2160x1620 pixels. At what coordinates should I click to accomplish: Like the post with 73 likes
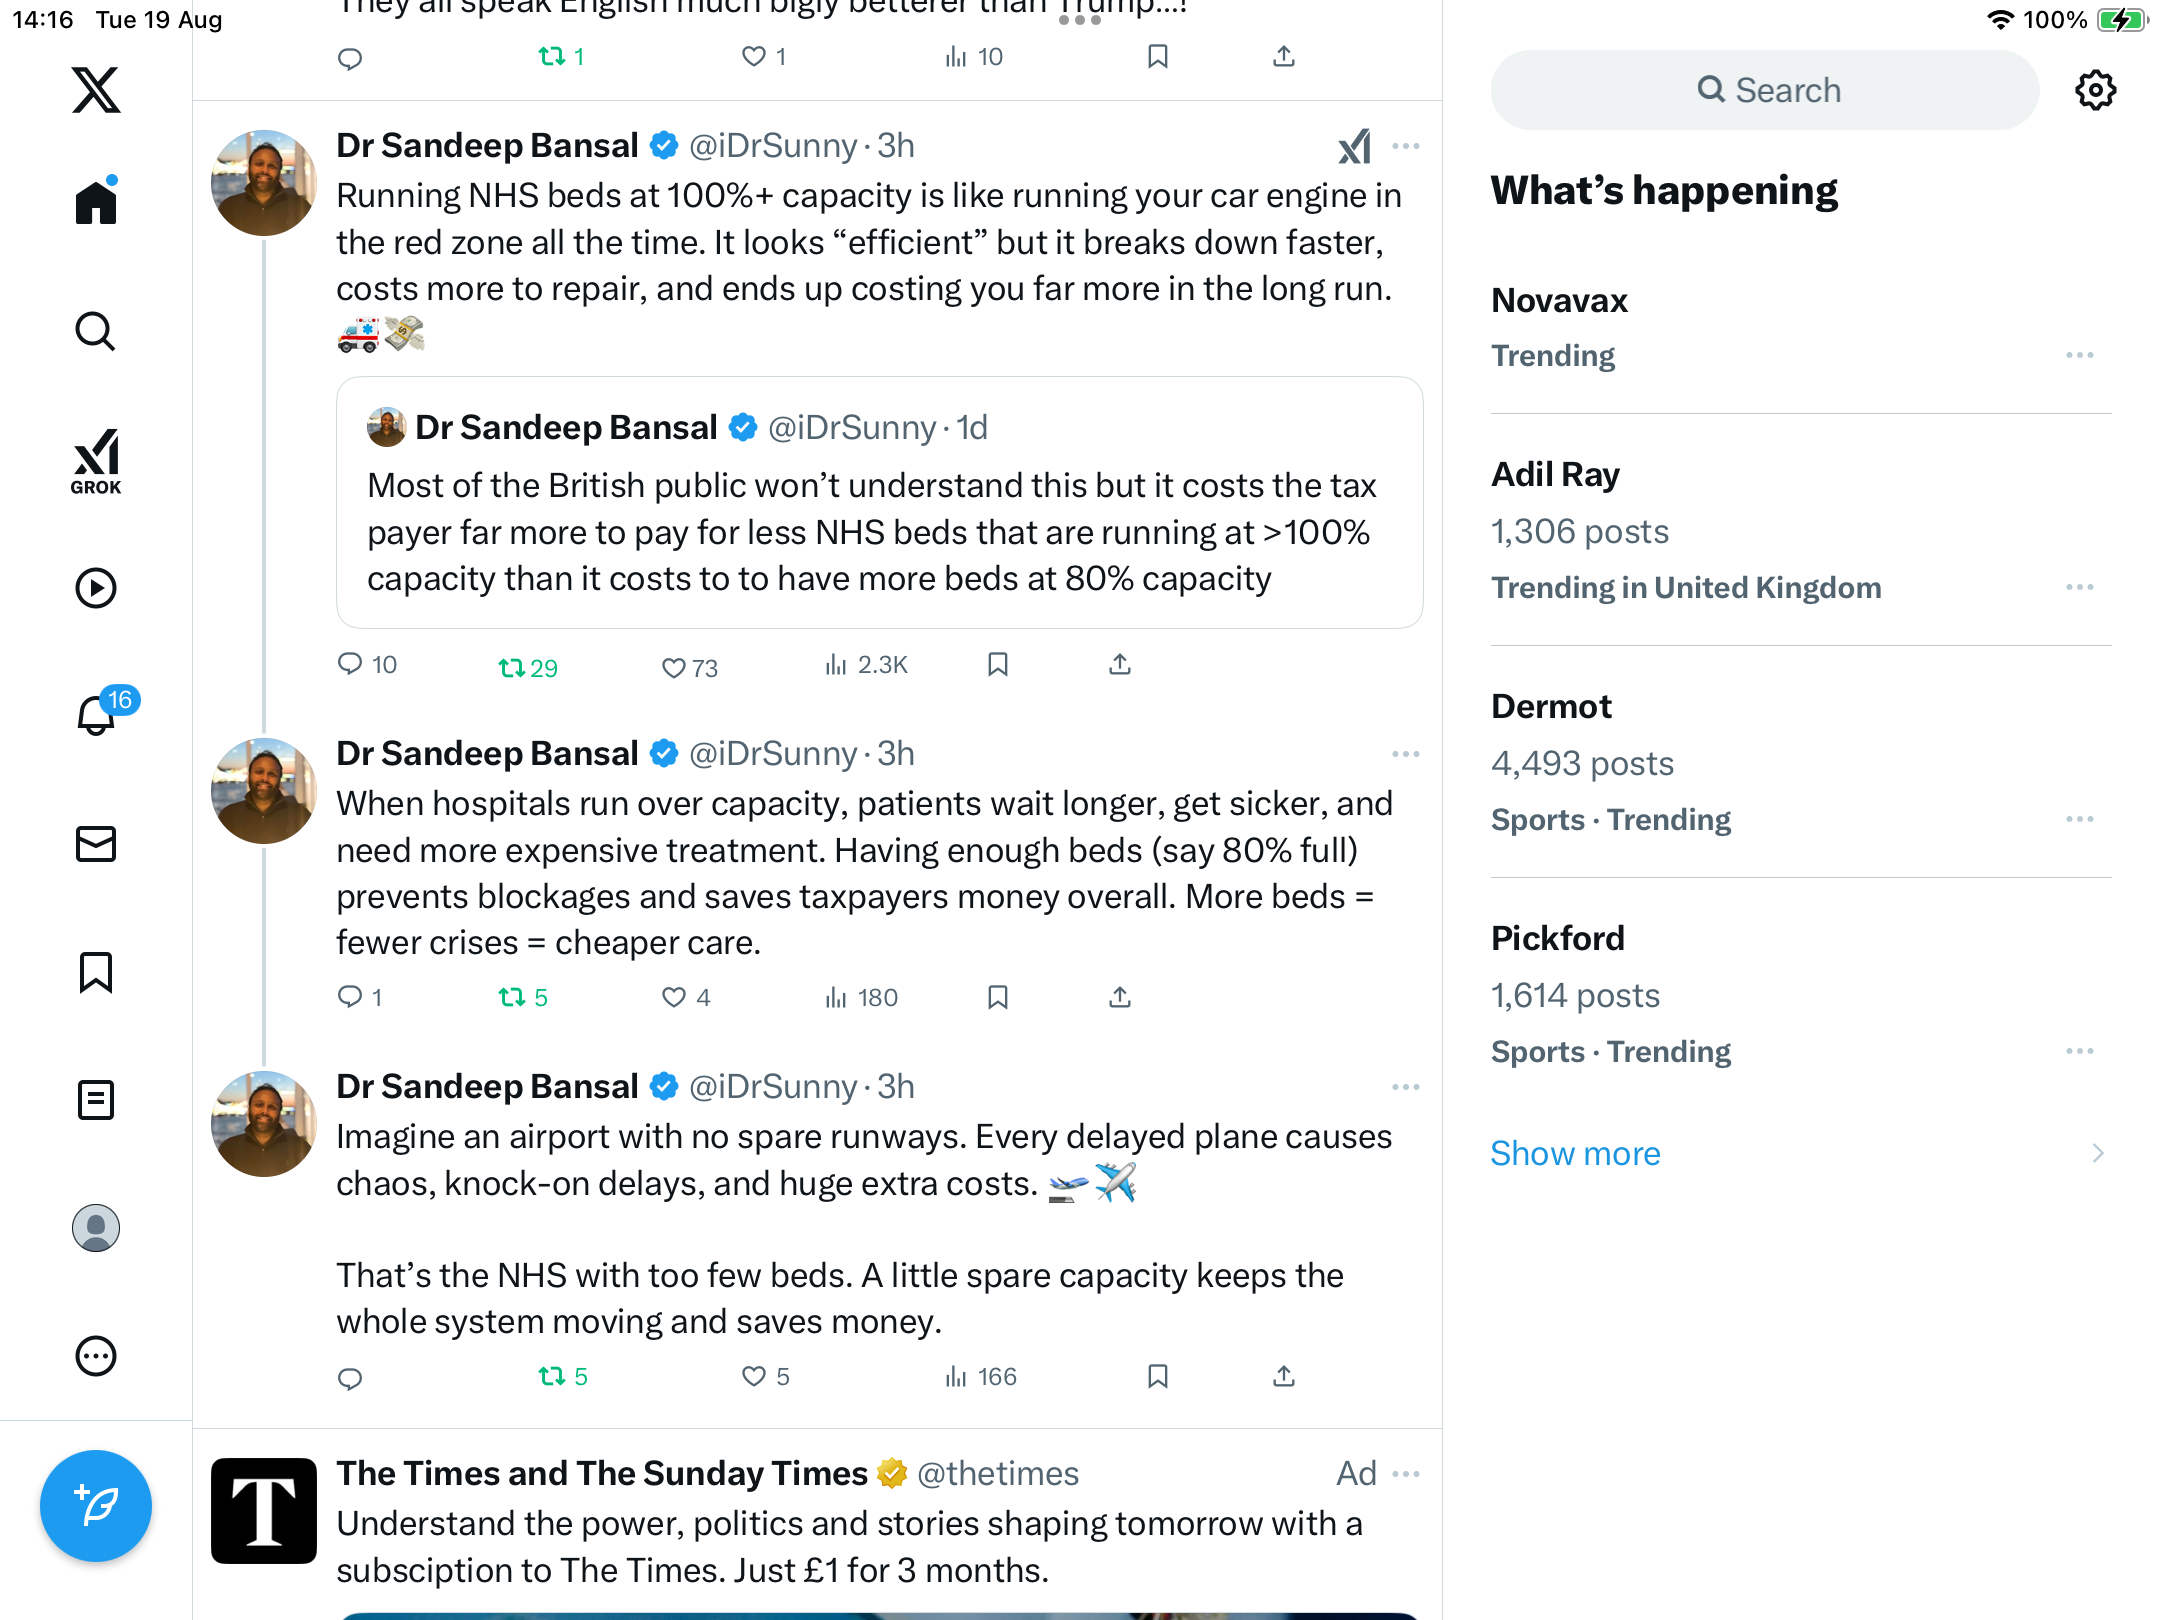(x=674, y=667)
